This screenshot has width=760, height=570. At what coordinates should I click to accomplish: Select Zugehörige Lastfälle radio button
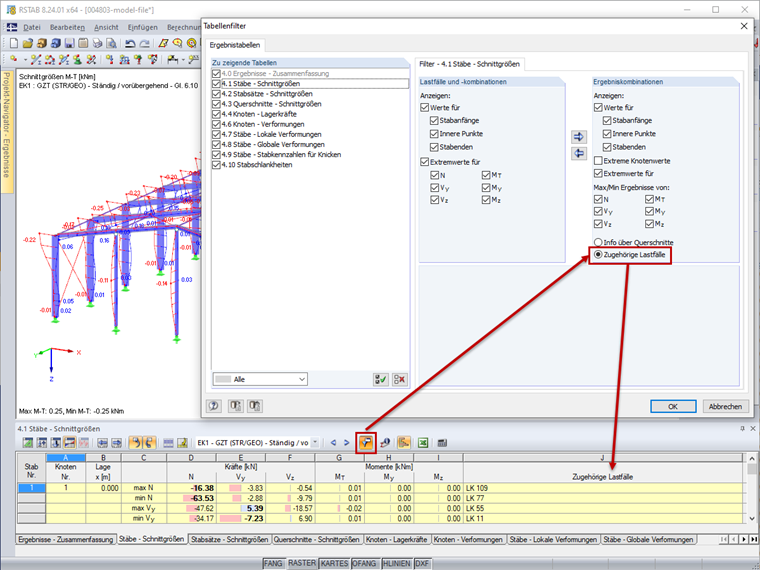coord(598,254)
